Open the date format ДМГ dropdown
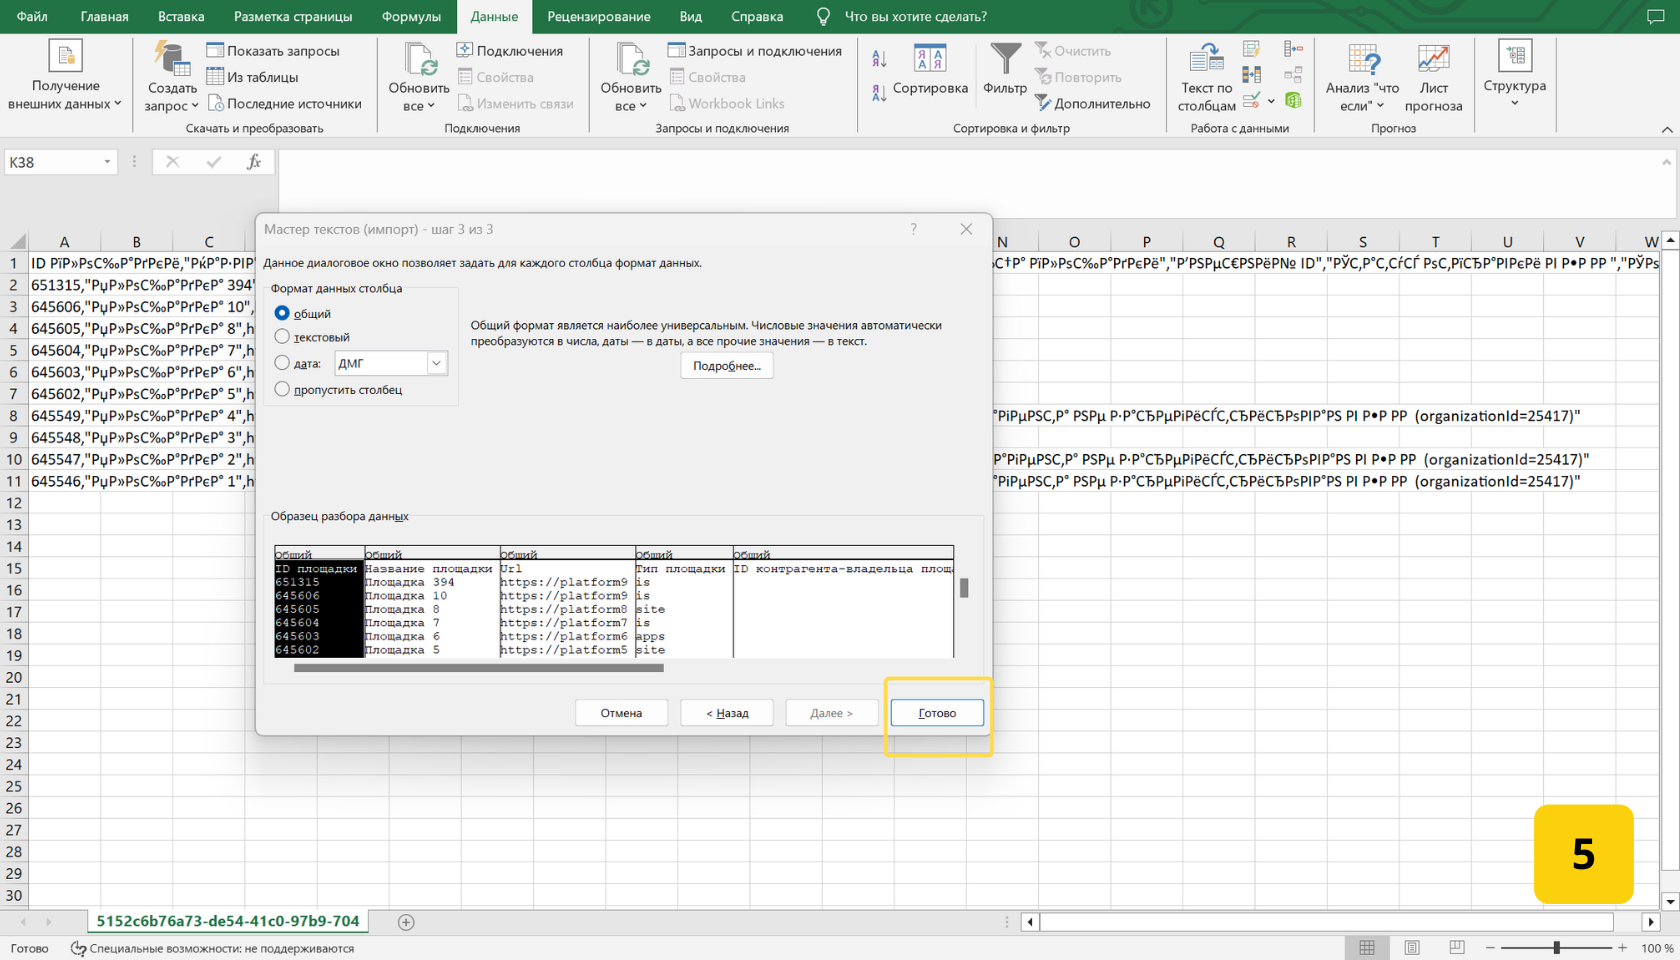This screenshot has width=1680, height=960. (436, 363)
